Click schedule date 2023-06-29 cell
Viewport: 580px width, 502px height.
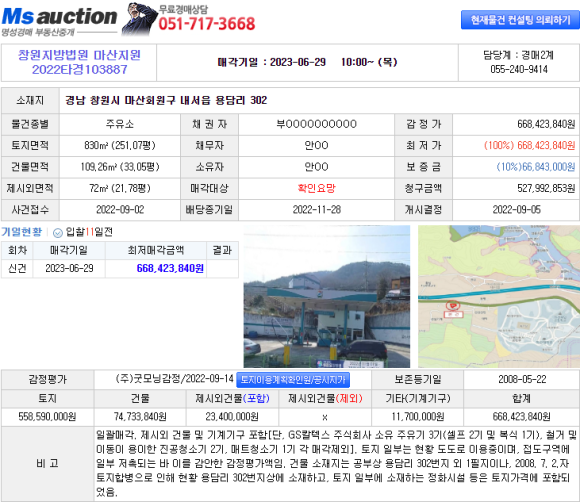[69, 268]
